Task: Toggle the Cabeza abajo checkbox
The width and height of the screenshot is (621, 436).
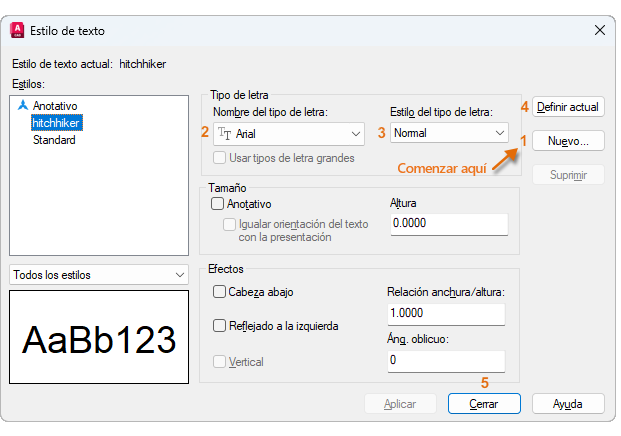Action: coord(219,292)
